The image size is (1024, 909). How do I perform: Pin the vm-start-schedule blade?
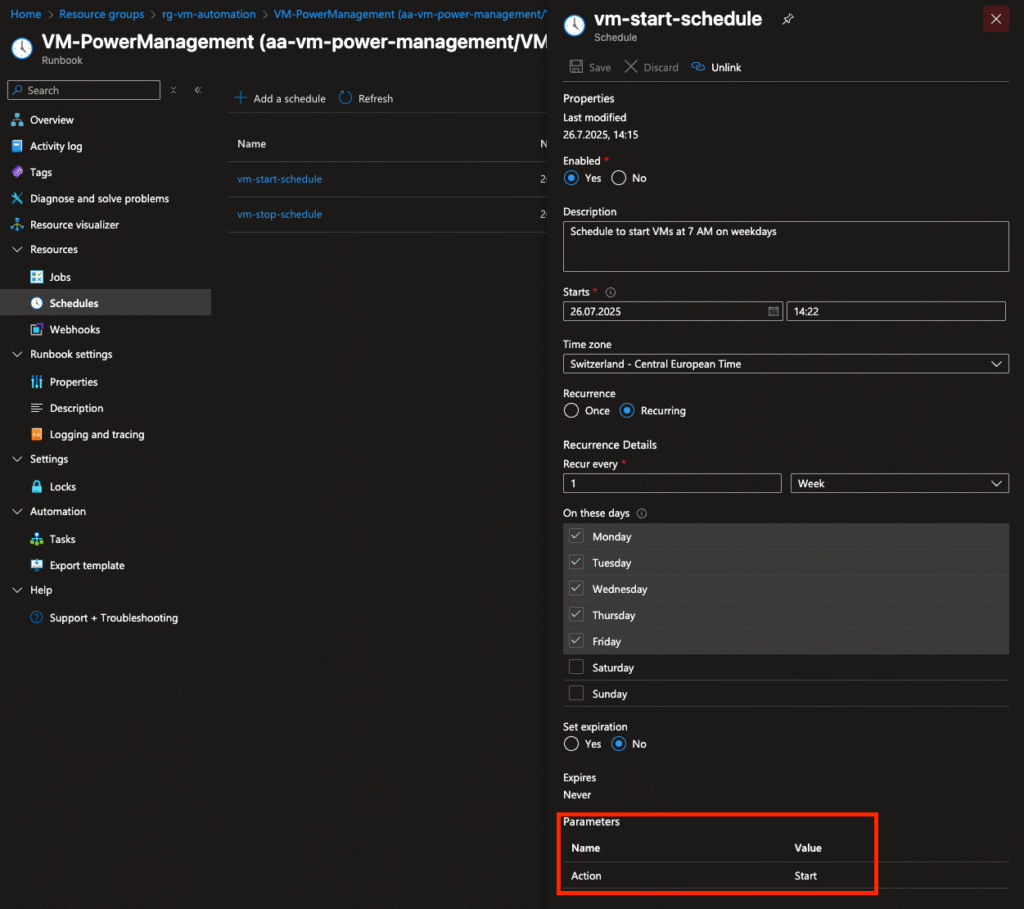(x=788, y=20)
